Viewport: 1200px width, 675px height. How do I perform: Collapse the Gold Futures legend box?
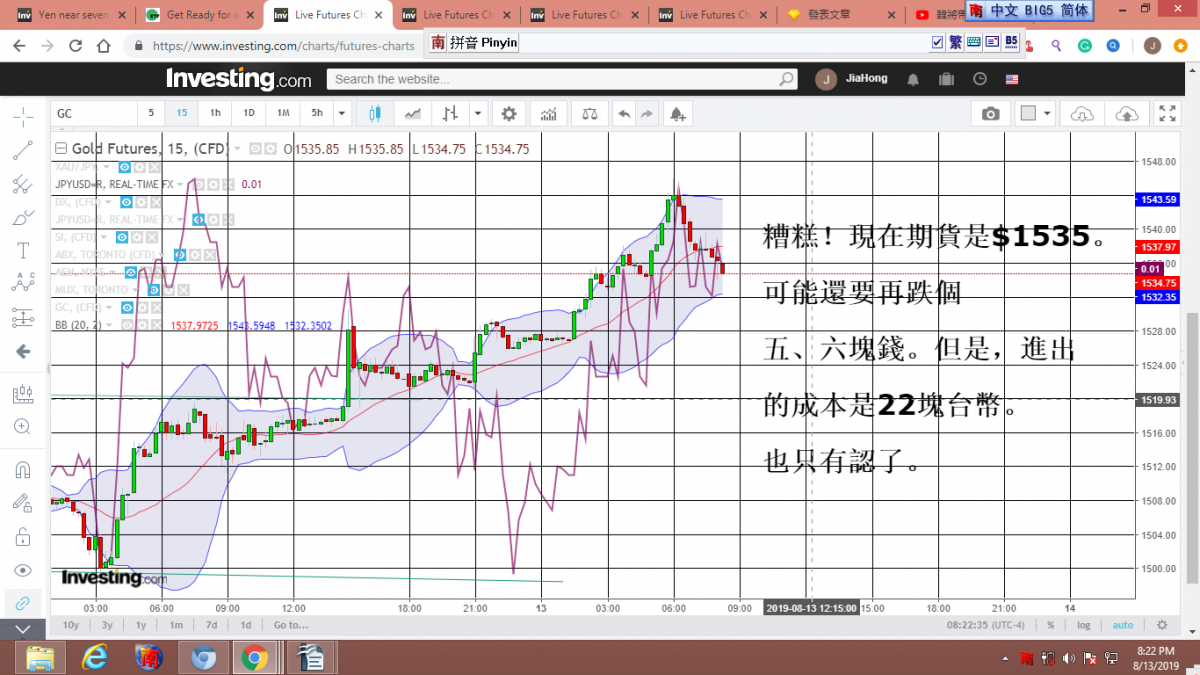[x=60, y=149]
